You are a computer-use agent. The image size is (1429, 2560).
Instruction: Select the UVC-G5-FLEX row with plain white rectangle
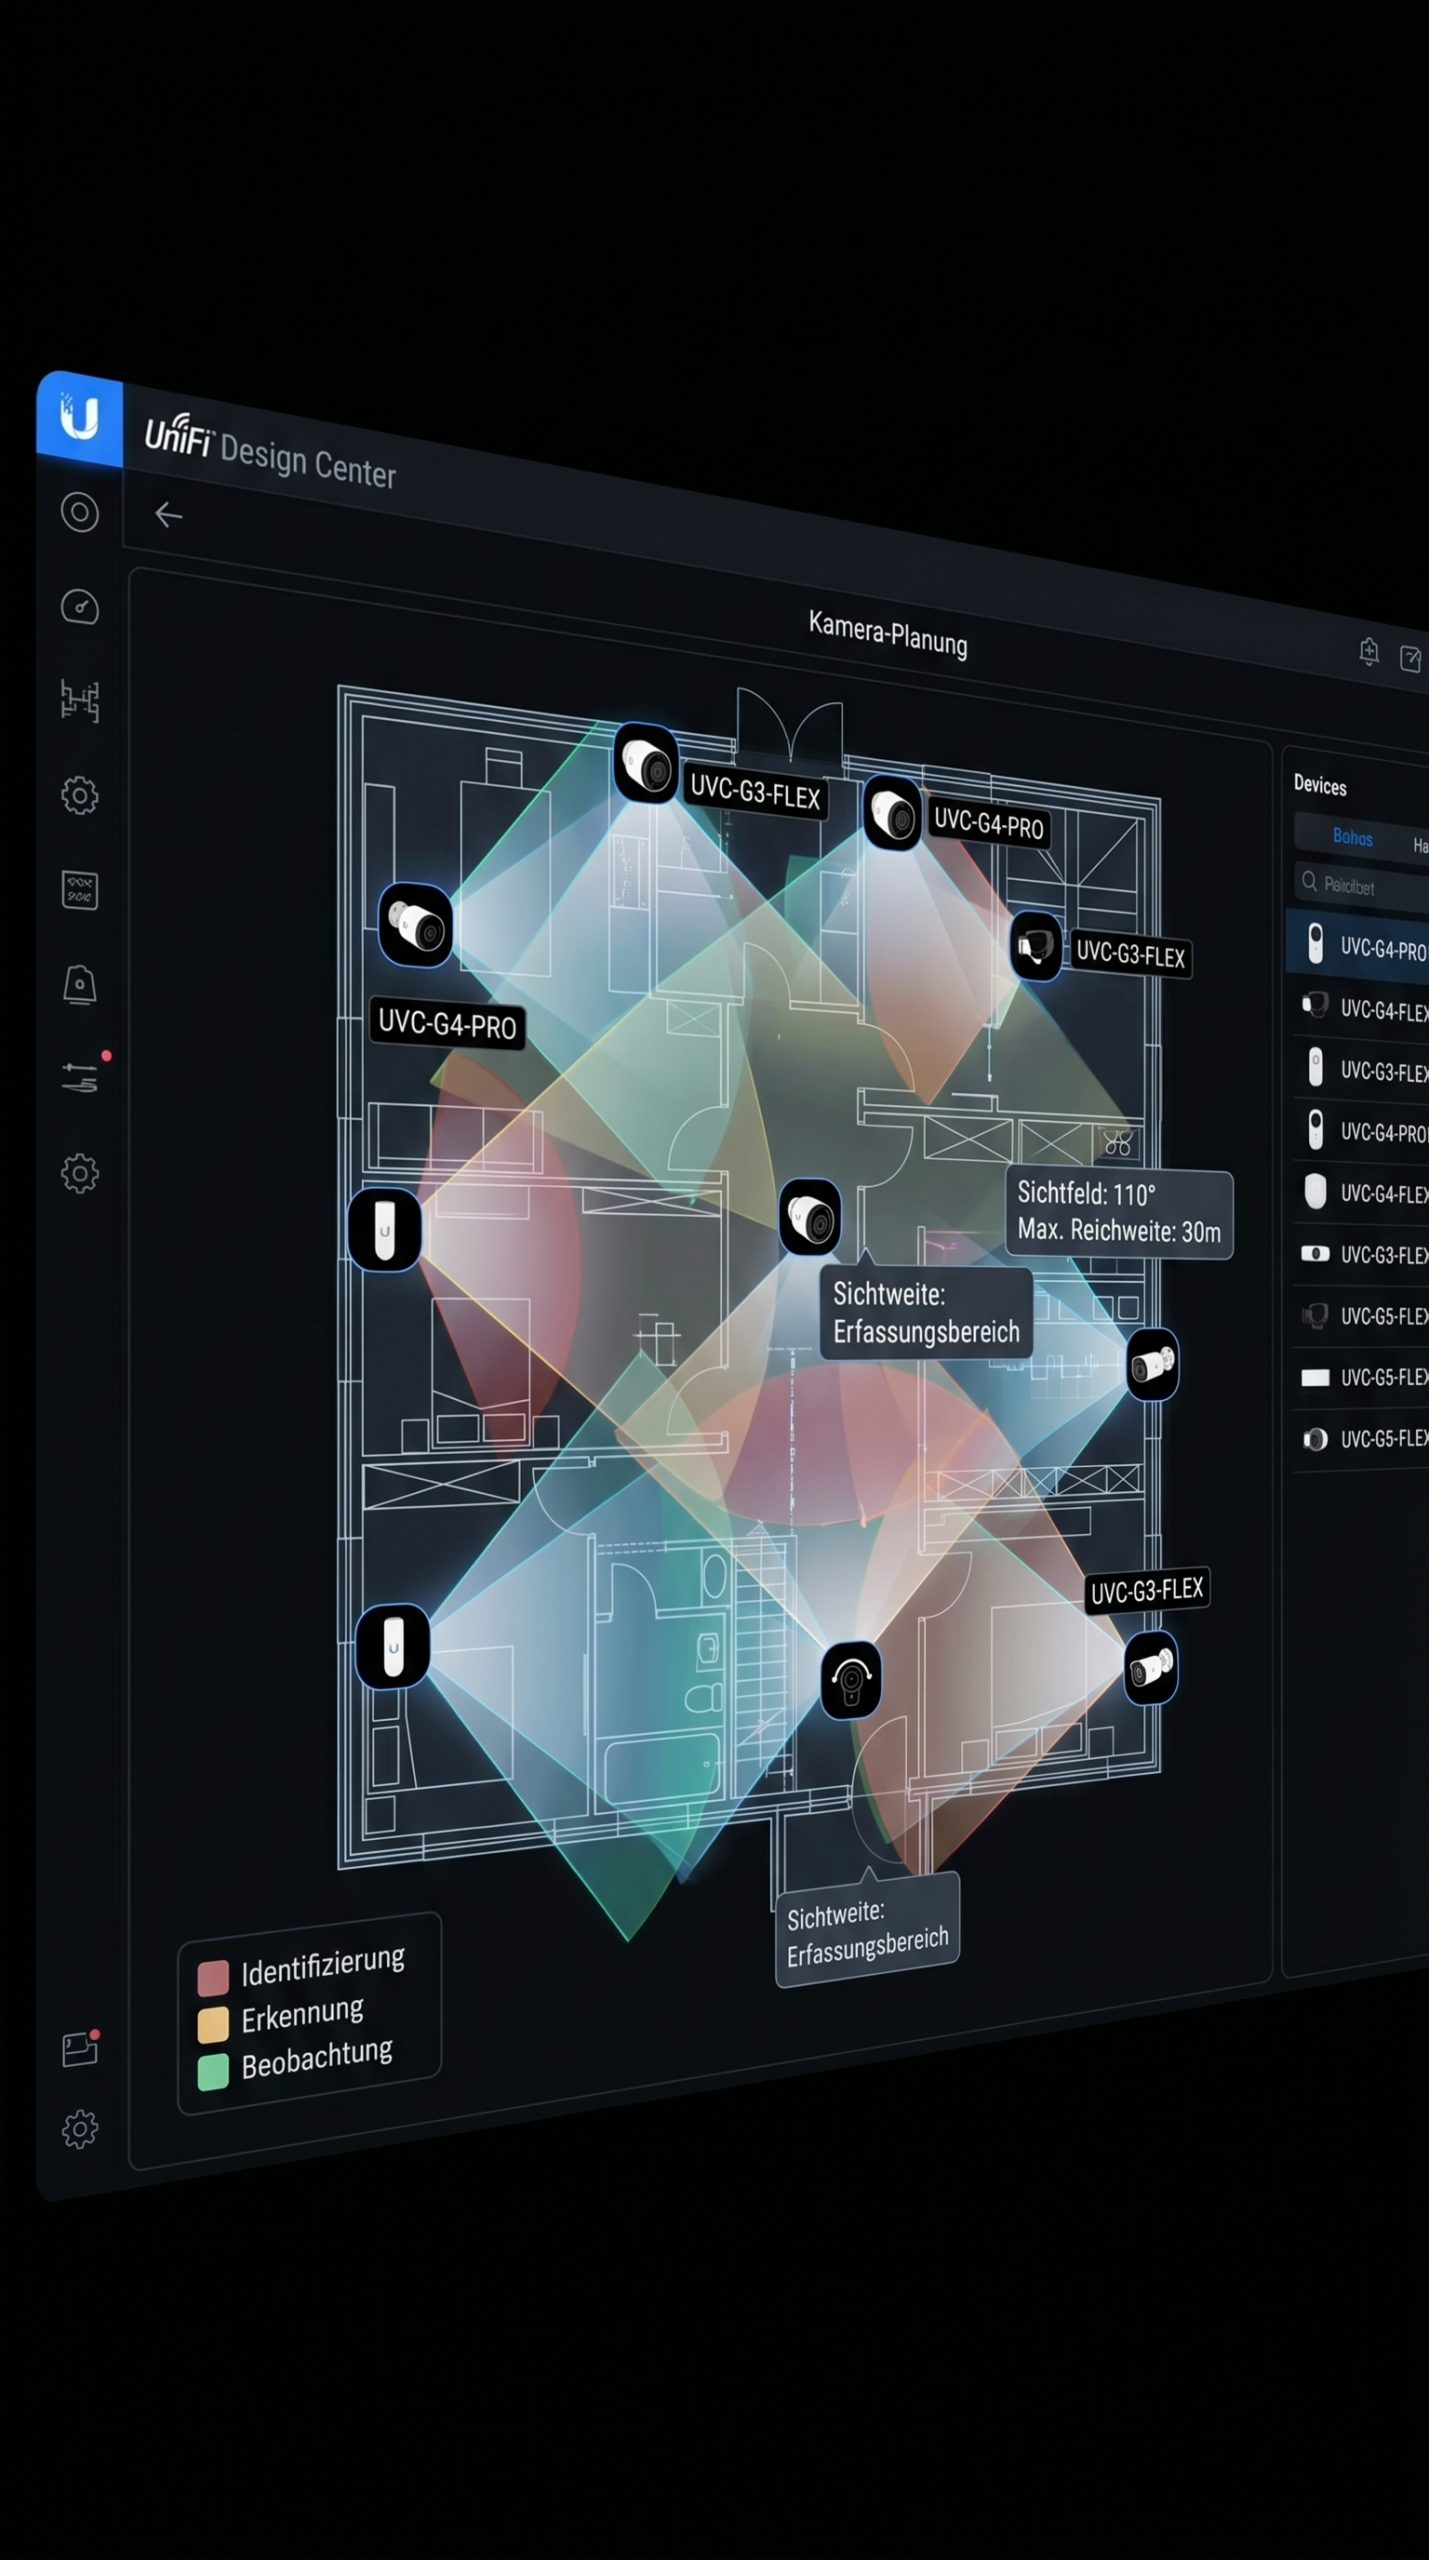[1361, 1377]
